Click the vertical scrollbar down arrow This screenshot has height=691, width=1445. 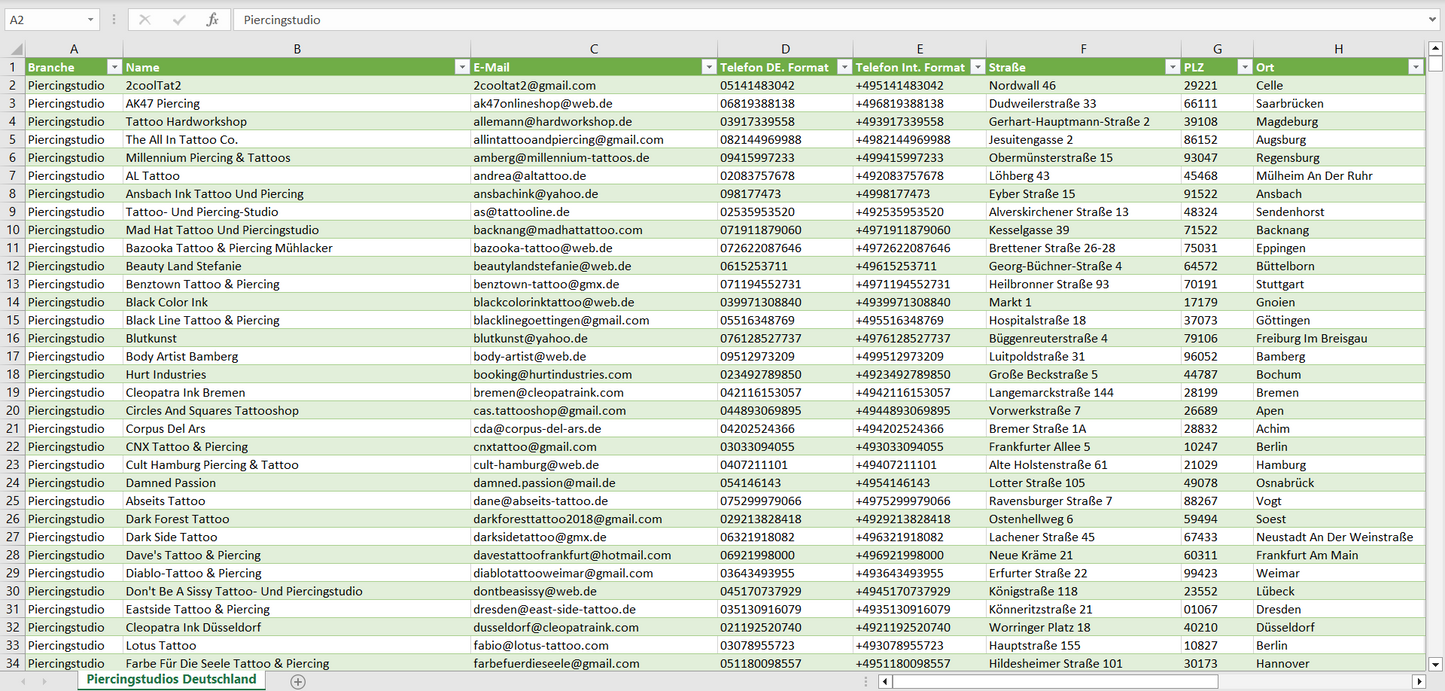[1436, 663]
